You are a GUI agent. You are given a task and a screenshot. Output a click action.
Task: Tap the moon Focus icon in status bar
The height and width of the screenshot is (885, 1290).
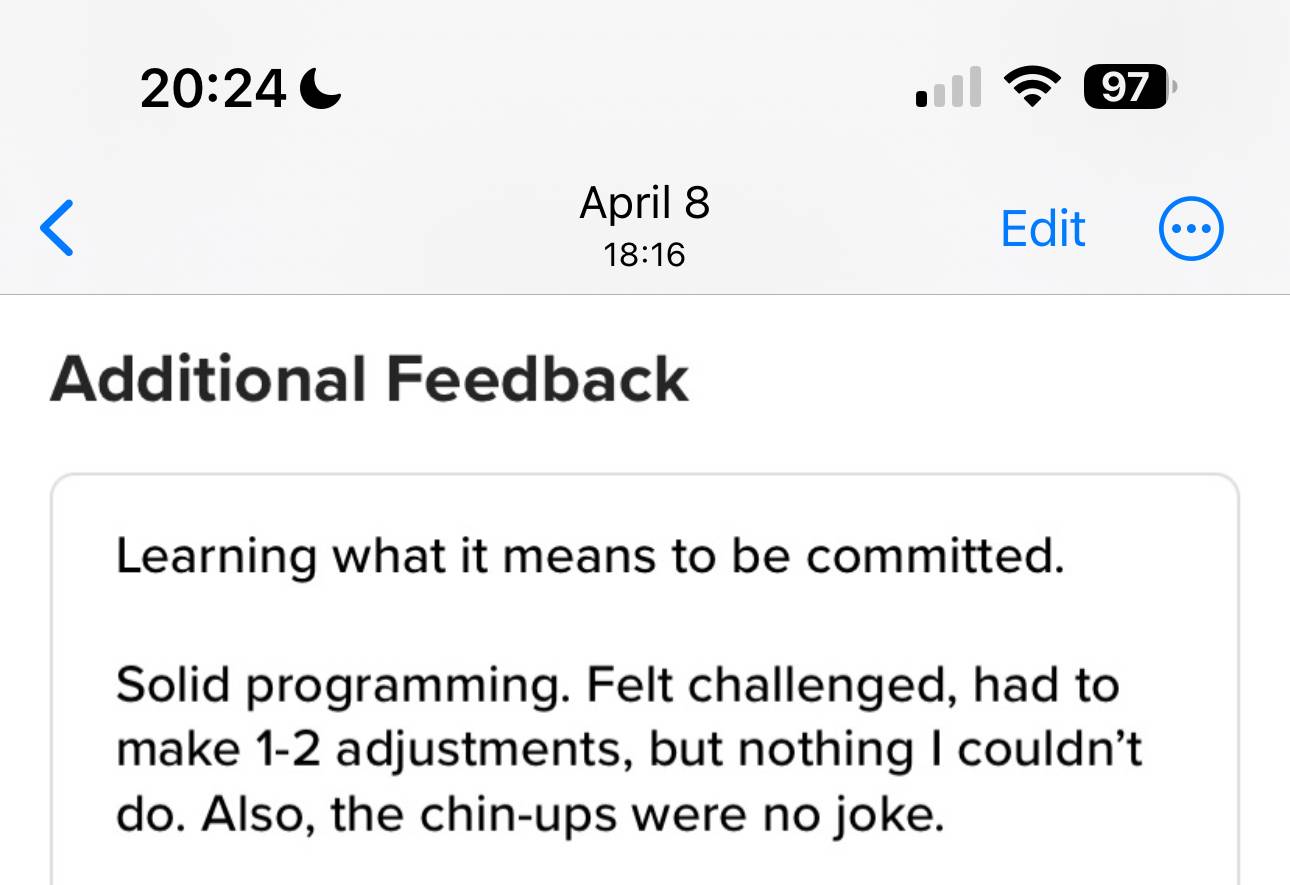point(321,90)
